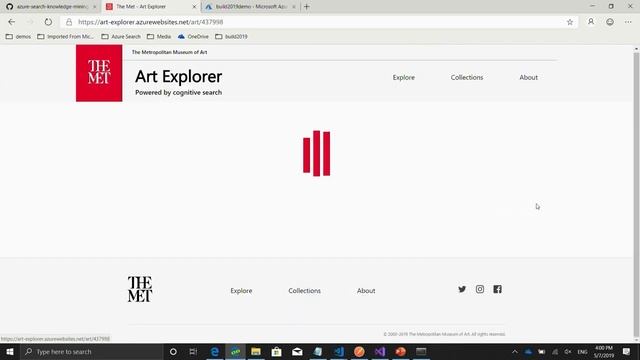This screenshot has height=360, width=640.
Task: Go back with the browser back arrow
Action: click(11, 22)
